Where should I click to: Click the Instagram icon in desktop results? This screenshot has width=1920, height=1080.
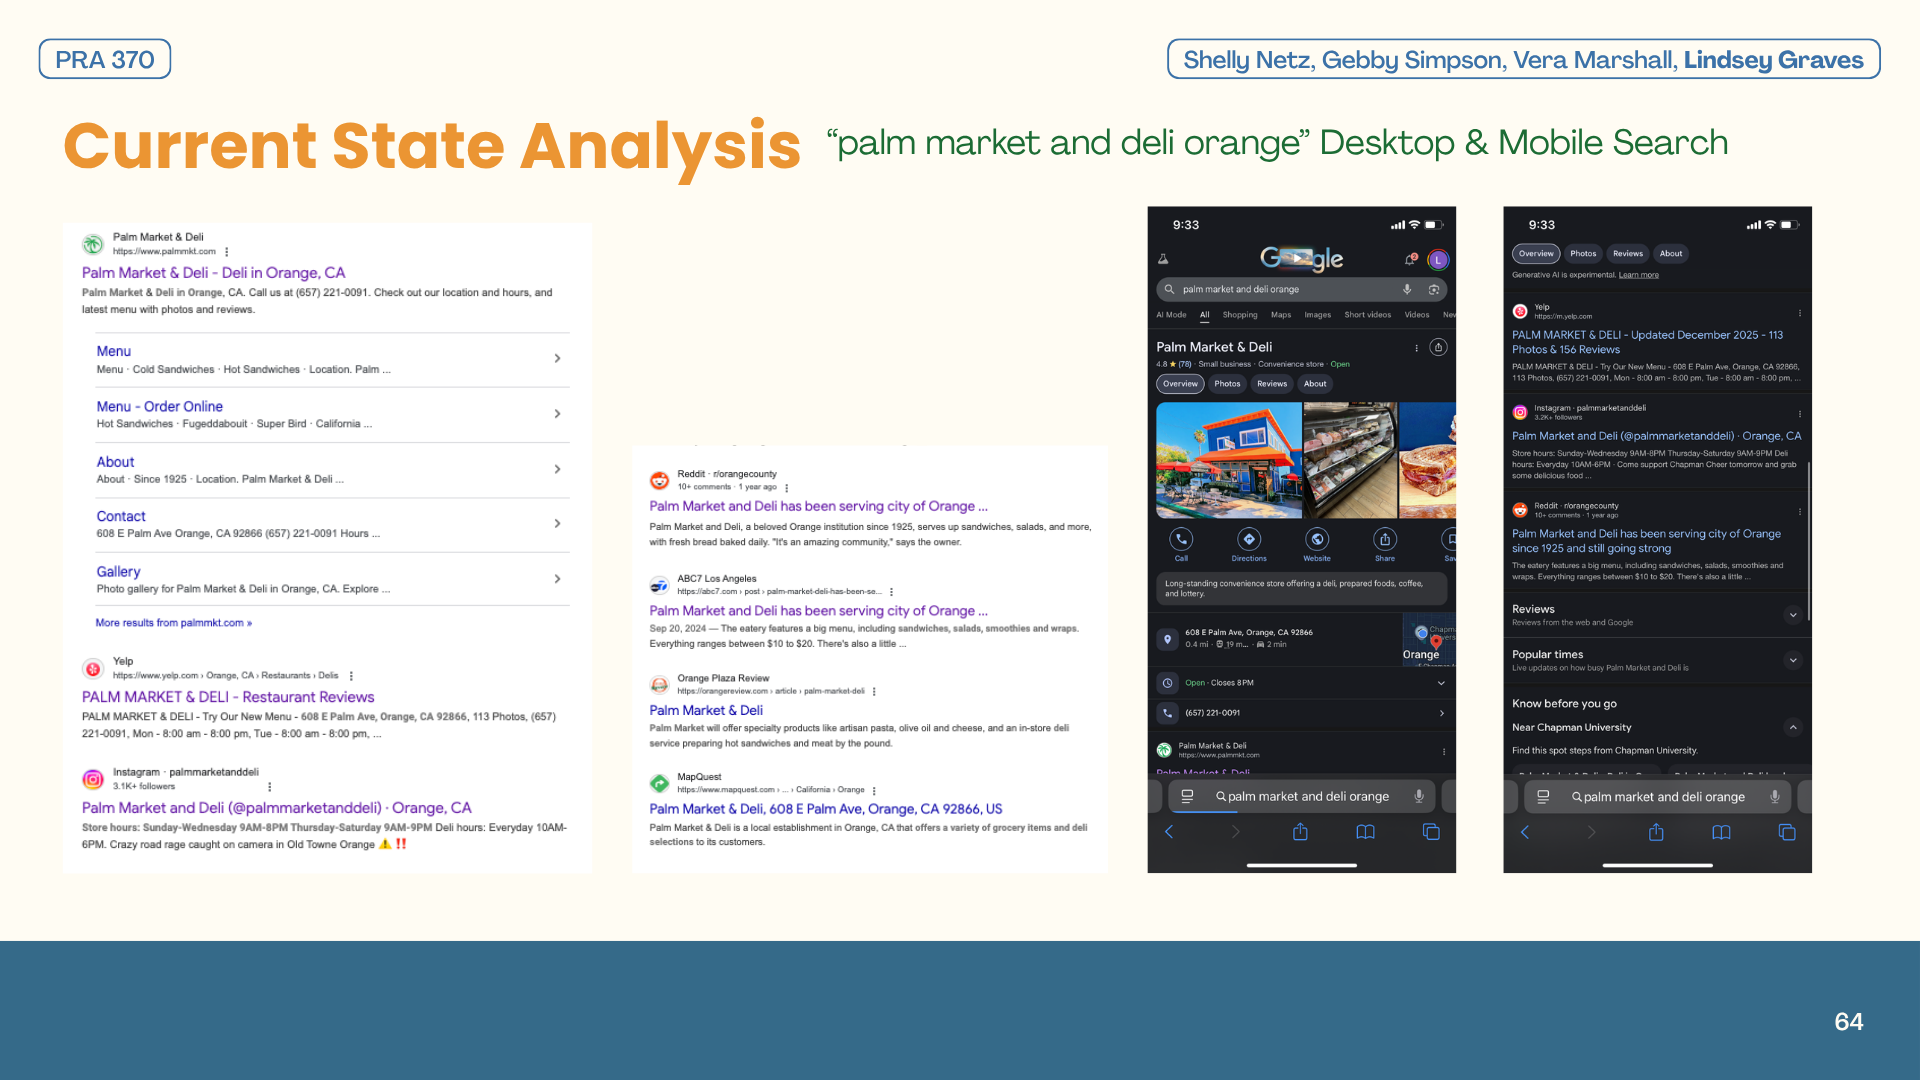(x=93, y=779)
